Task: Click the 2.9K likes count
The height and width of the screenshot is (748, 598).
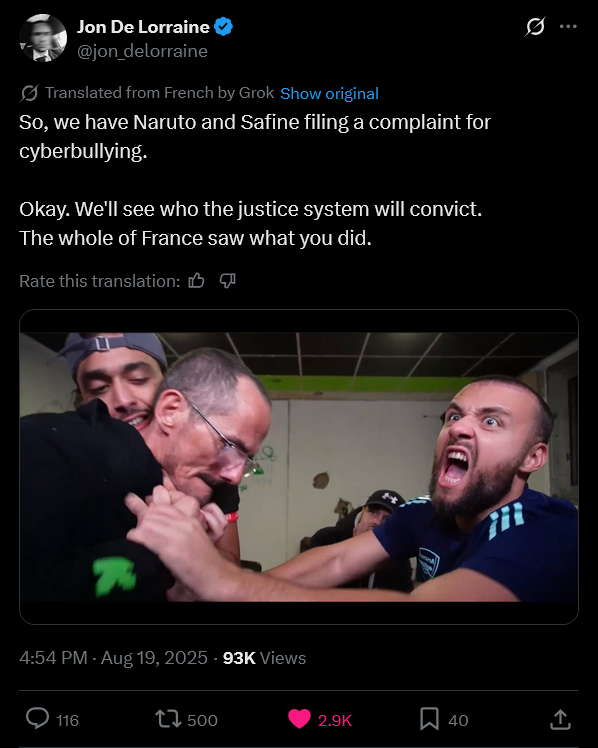Action: [335, 720]
